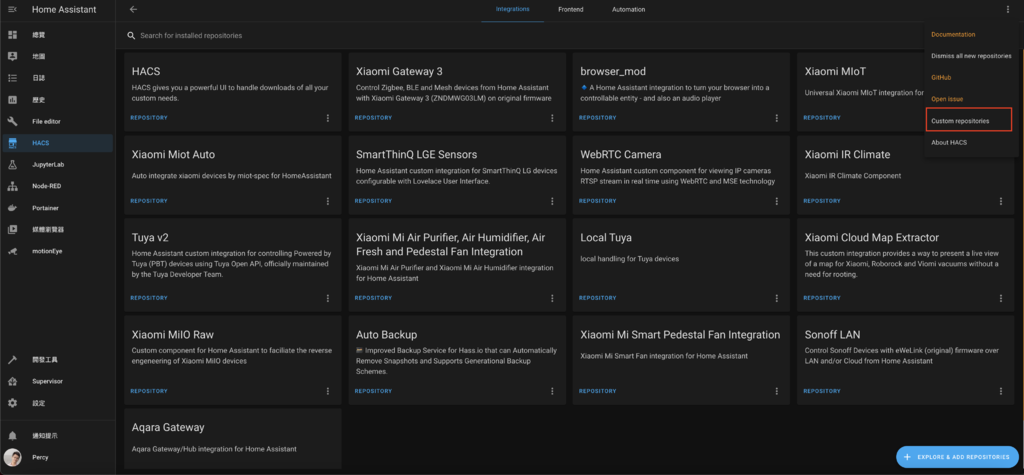Click the Xiaomi MIoT card title

835,71
